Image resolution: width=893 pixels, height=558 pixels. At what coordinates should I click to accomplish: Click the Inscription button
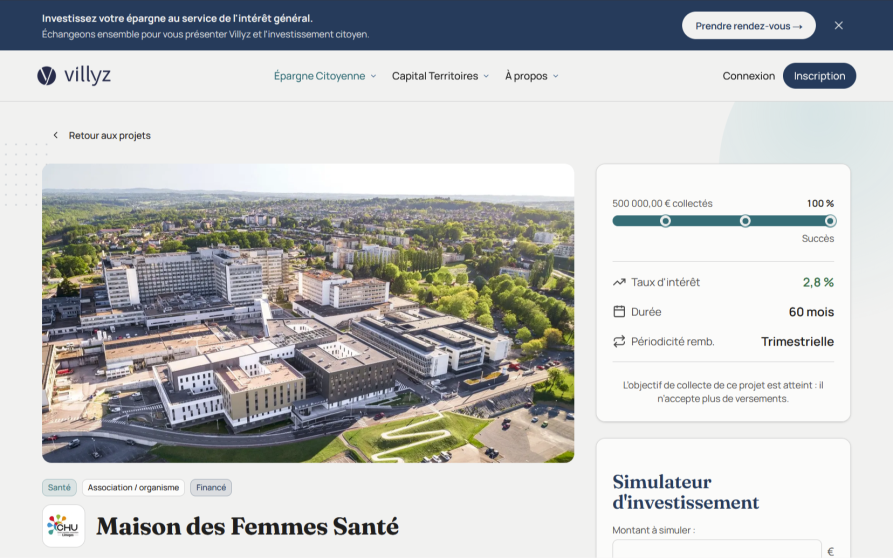[x=819, y=76]
